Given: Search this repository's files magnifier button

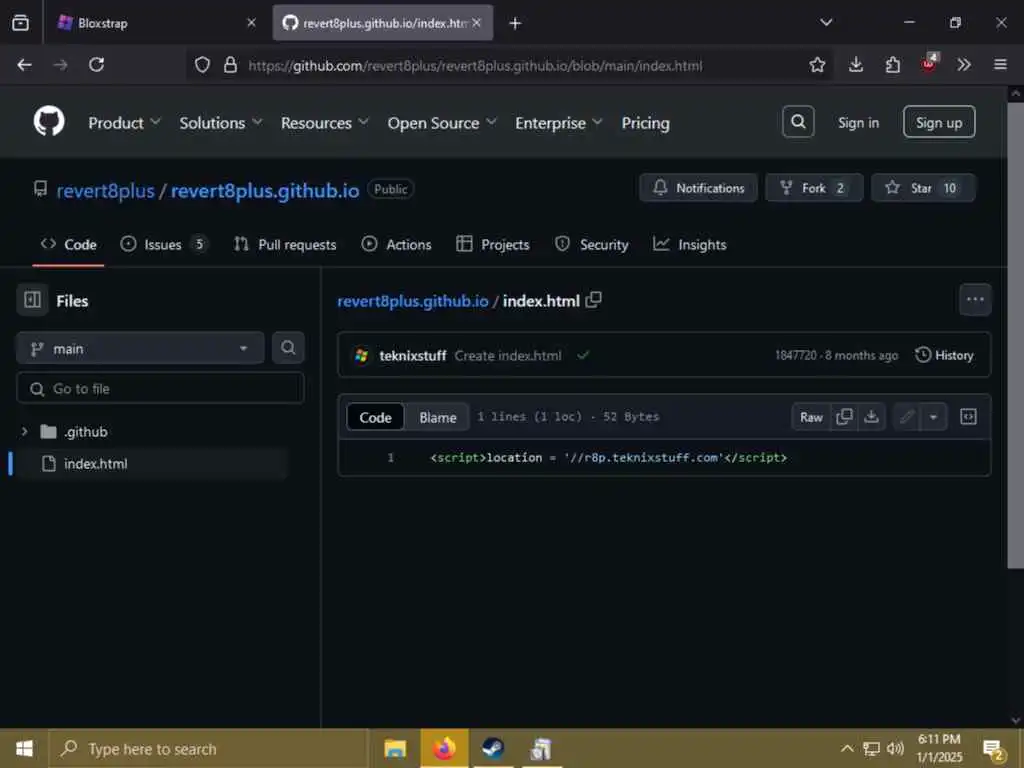Looking at the screenshot, I should pos(288,347).
